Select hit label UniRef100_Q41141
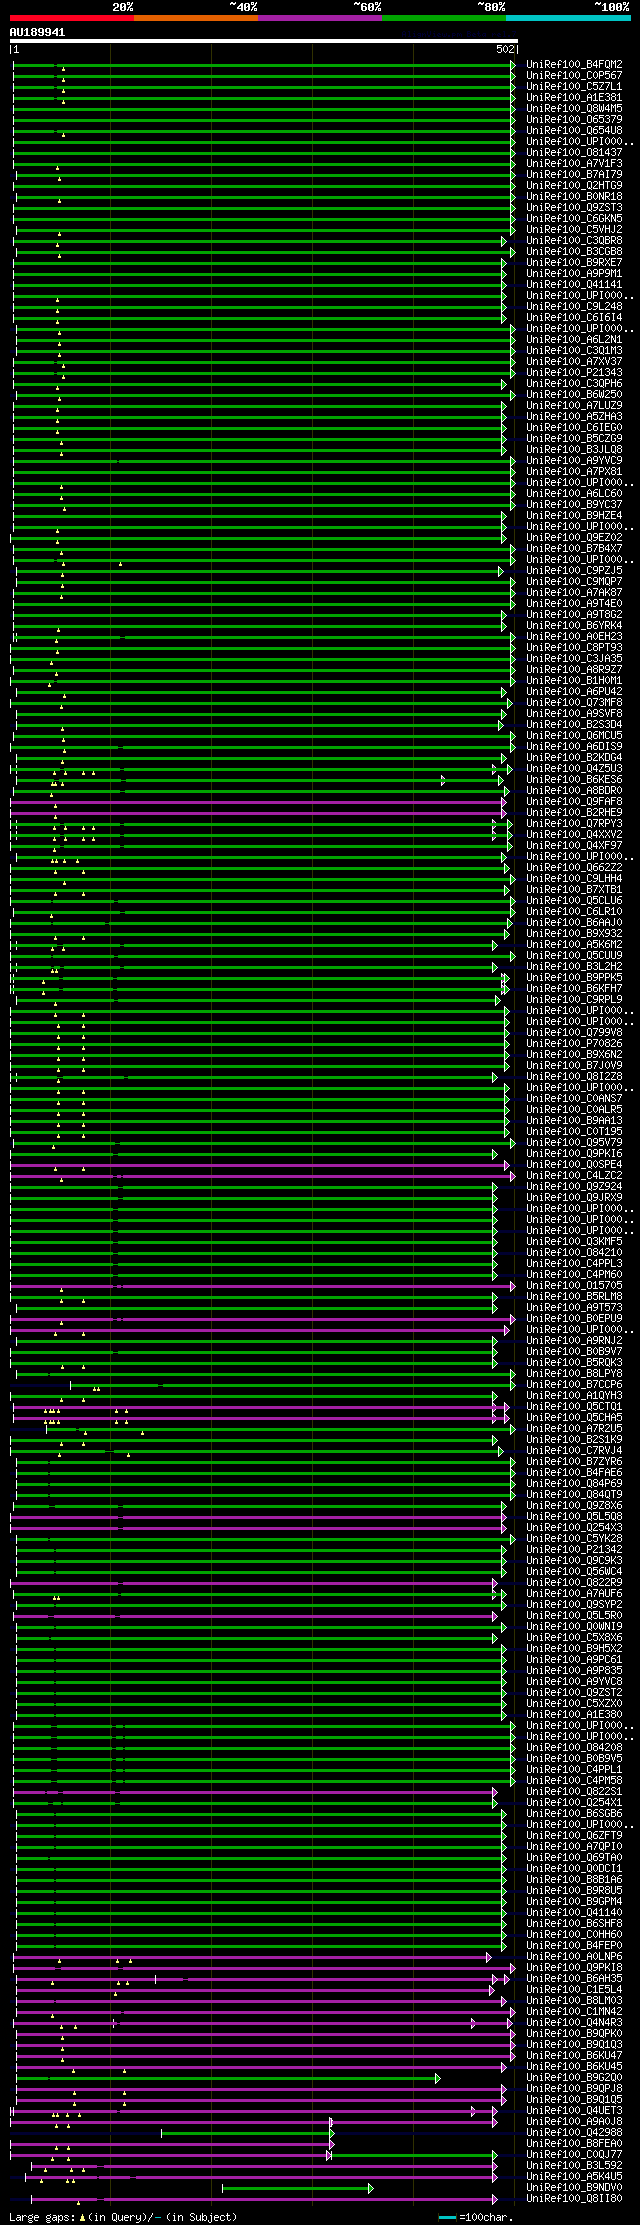 tap(574, 284)
